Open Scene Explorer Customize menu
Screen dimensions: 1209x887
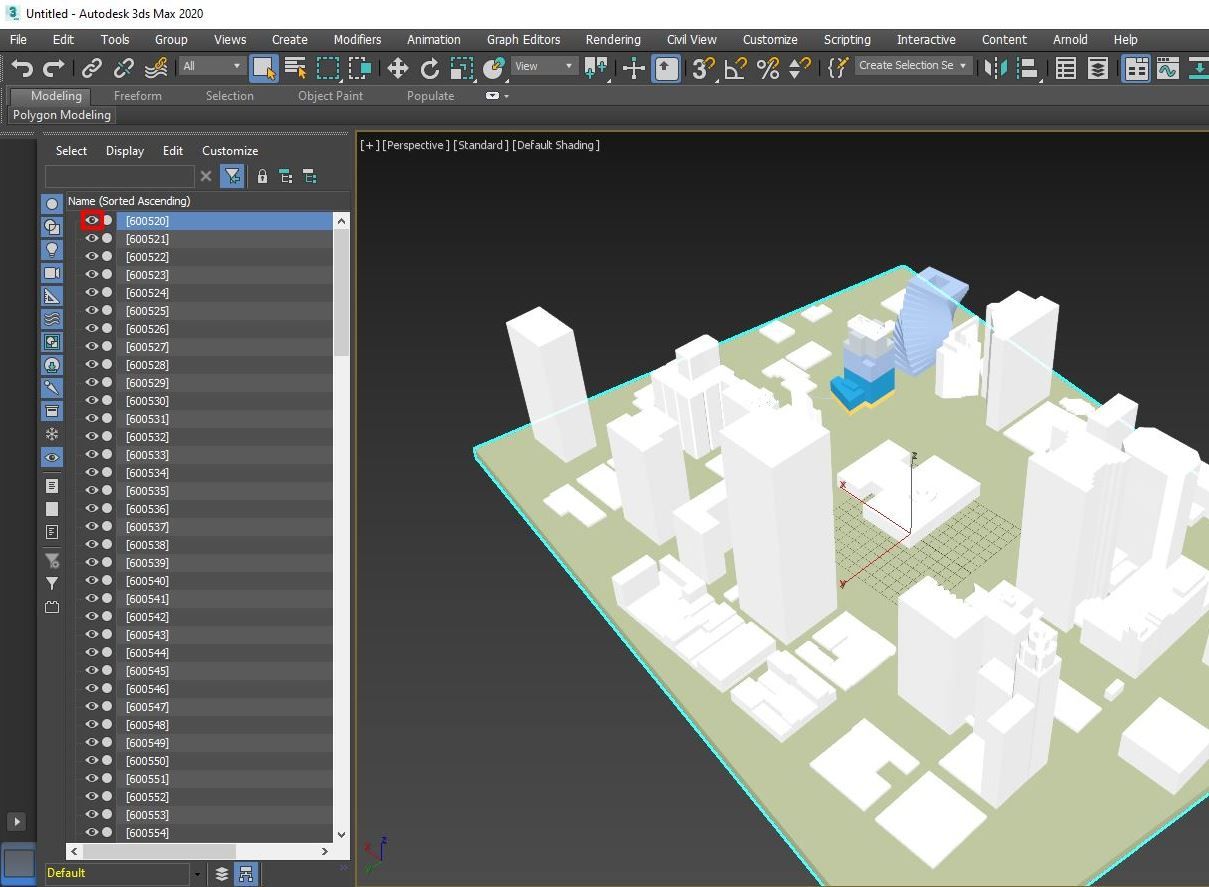click(230, 151)
